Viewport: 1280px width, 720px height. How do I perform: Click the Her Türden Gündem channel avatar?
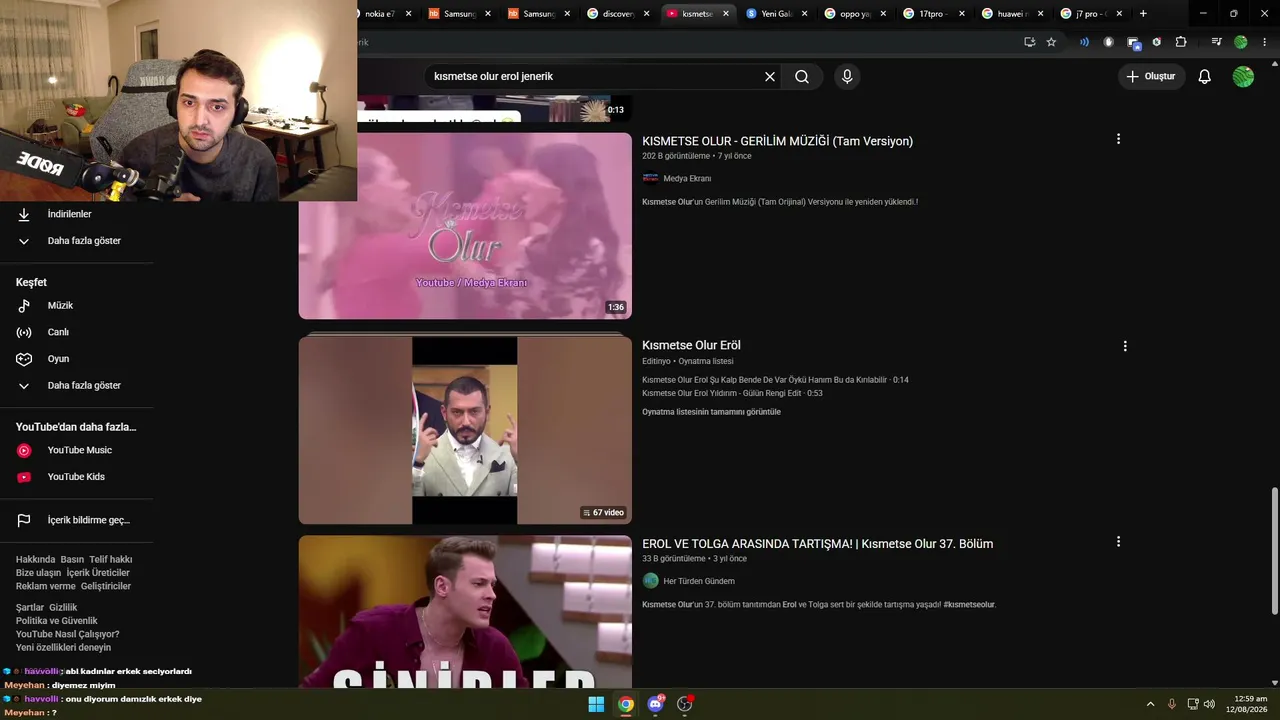pyautogui.click(x=650, y=581)
